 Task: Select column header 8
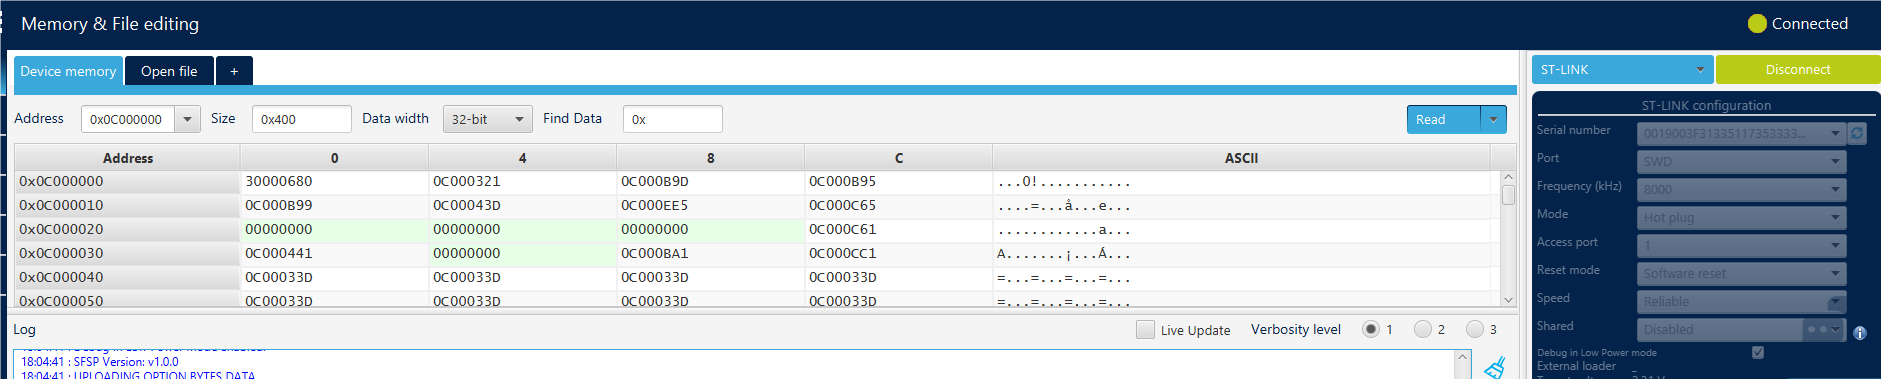pos(710,158)
